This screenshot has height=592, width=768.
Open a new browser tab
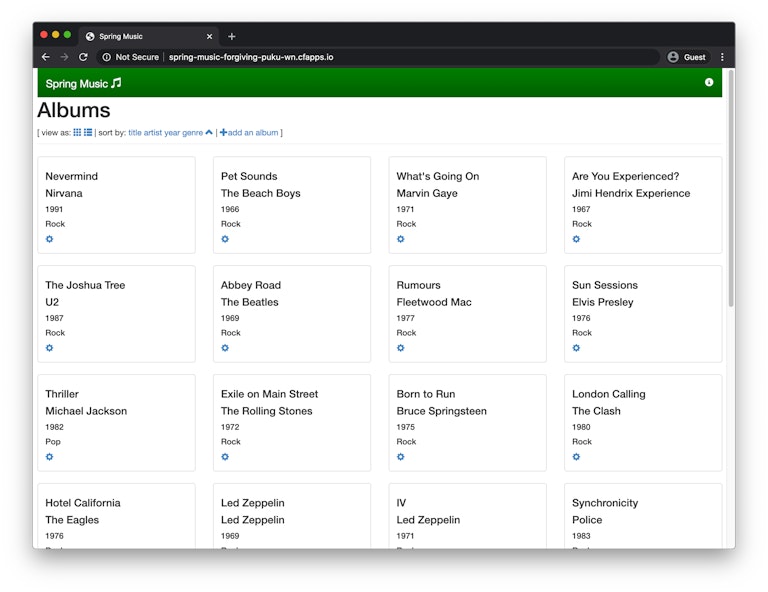pyautogui.click(x=232, y=36)
